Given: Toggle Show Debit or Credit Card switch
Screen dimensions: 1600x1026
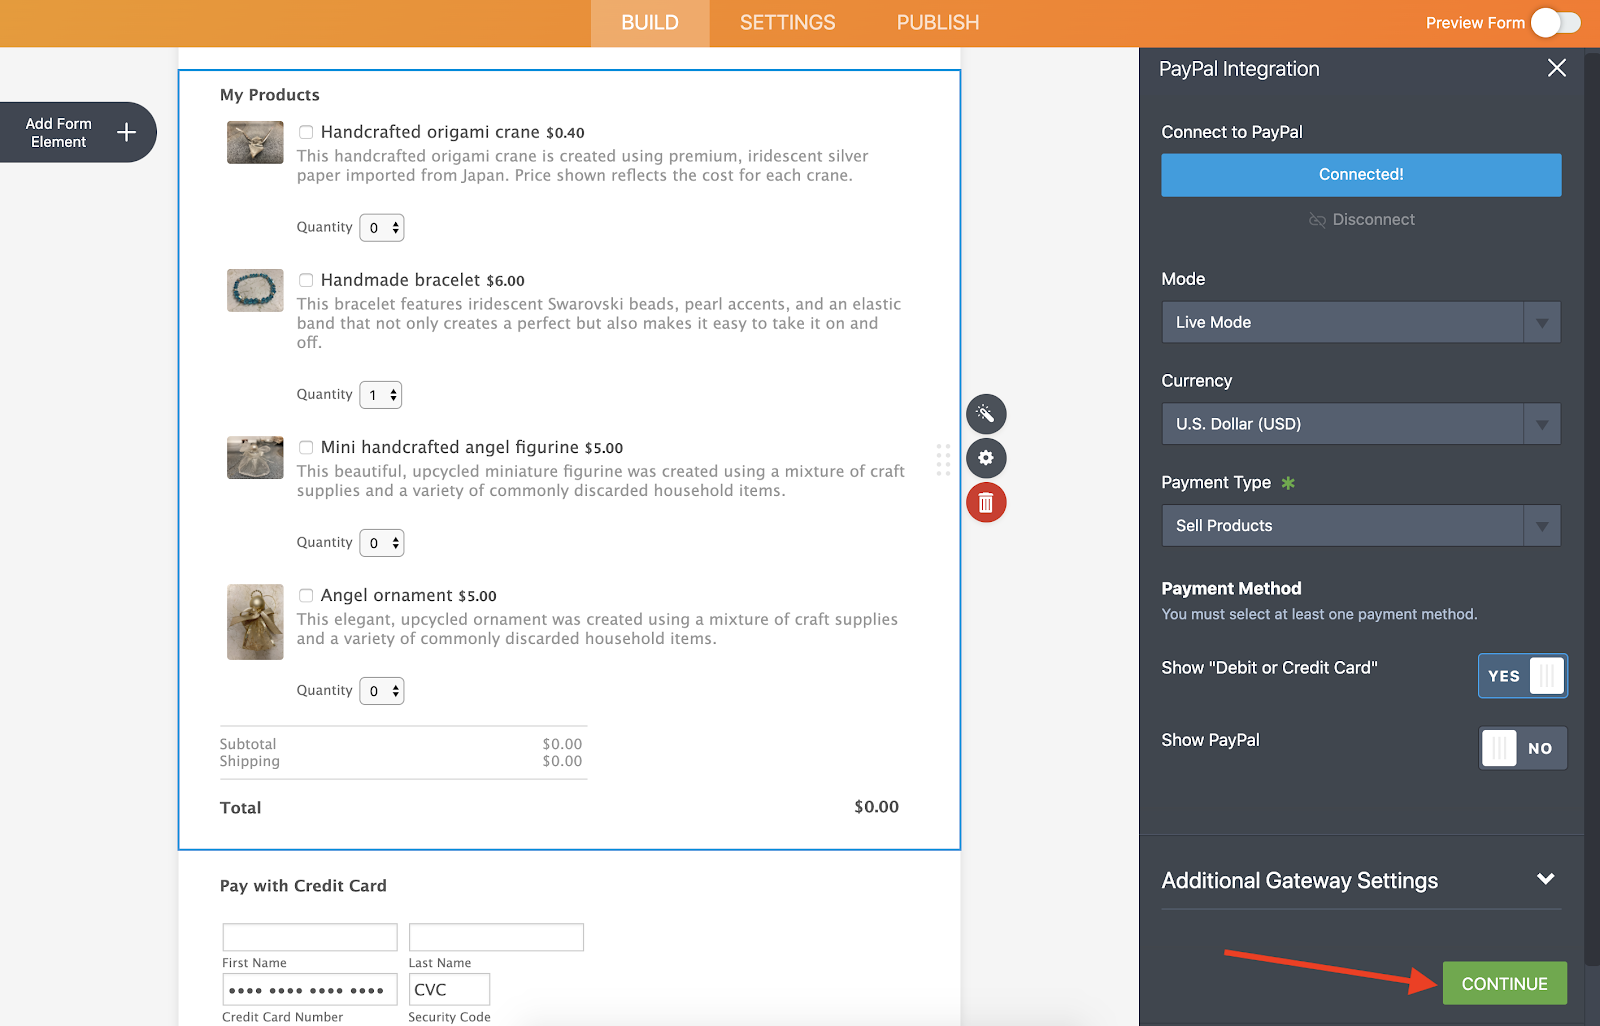Looking at the screenshot, I should 1523,676.
